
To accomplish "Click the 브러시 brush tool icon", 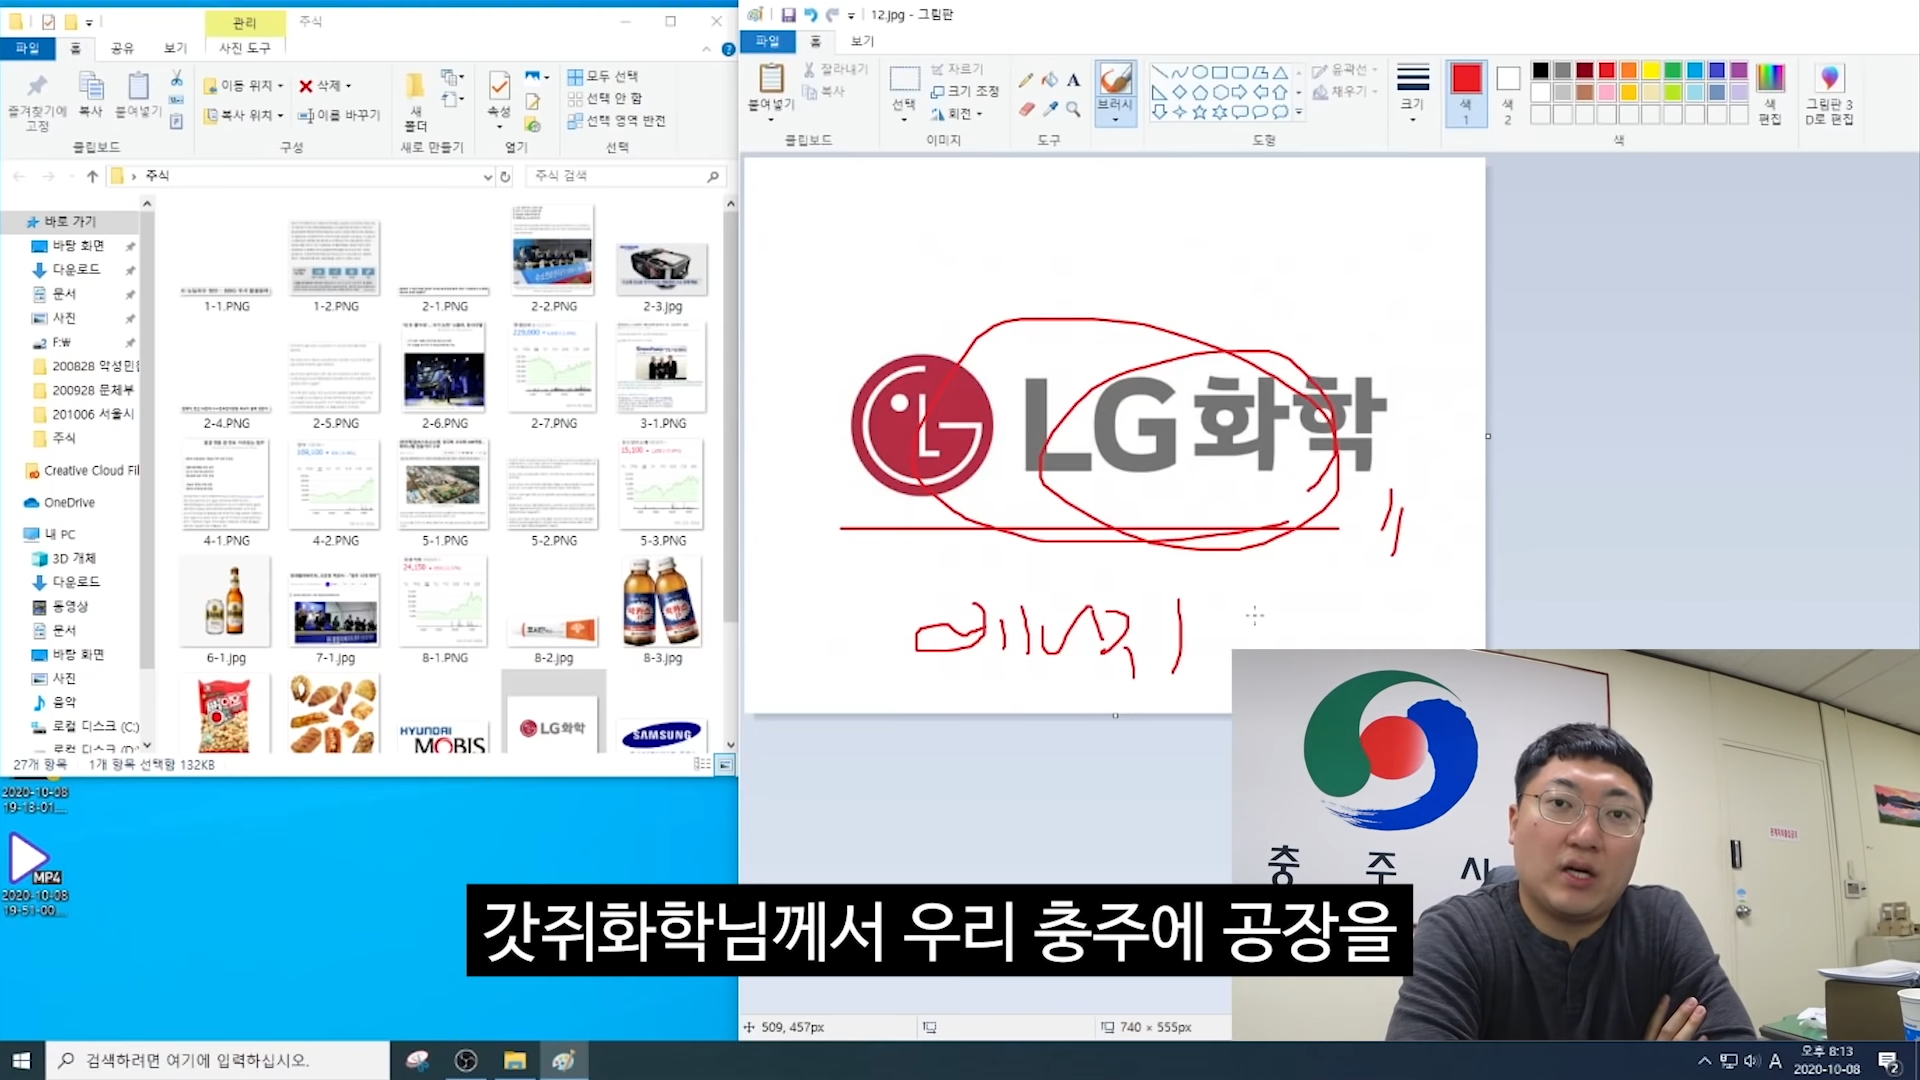I will (1115, 78).
